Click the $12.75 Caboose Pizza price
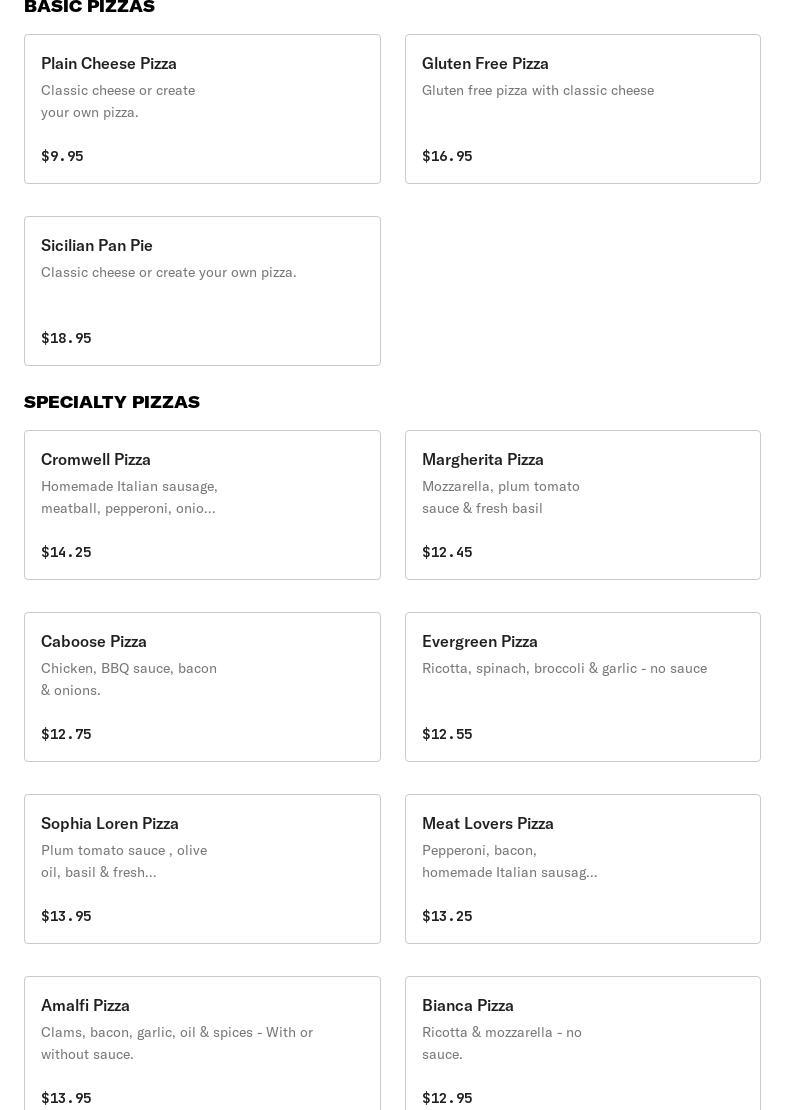 coord(66,734)
